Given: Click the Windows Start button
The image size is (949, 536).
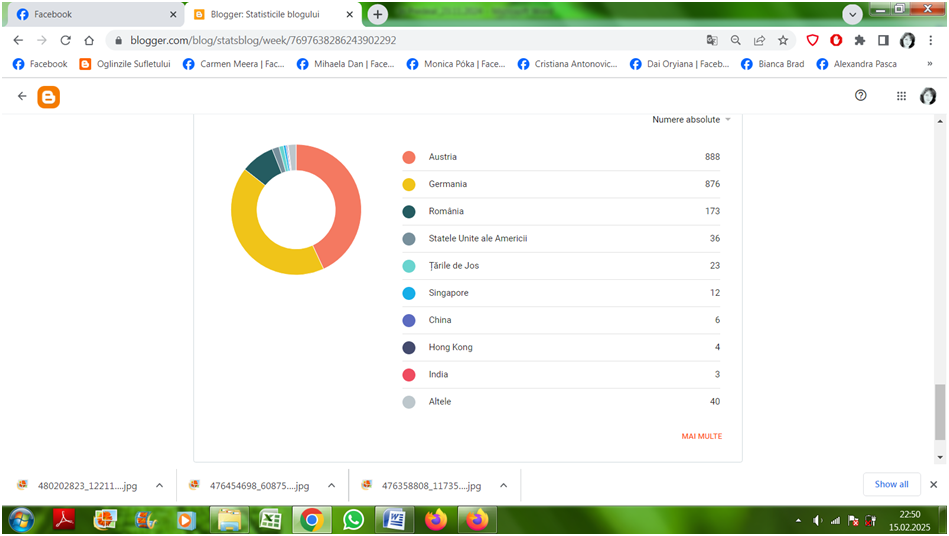Looking at the screenshot, I should (x=21, y=520).
